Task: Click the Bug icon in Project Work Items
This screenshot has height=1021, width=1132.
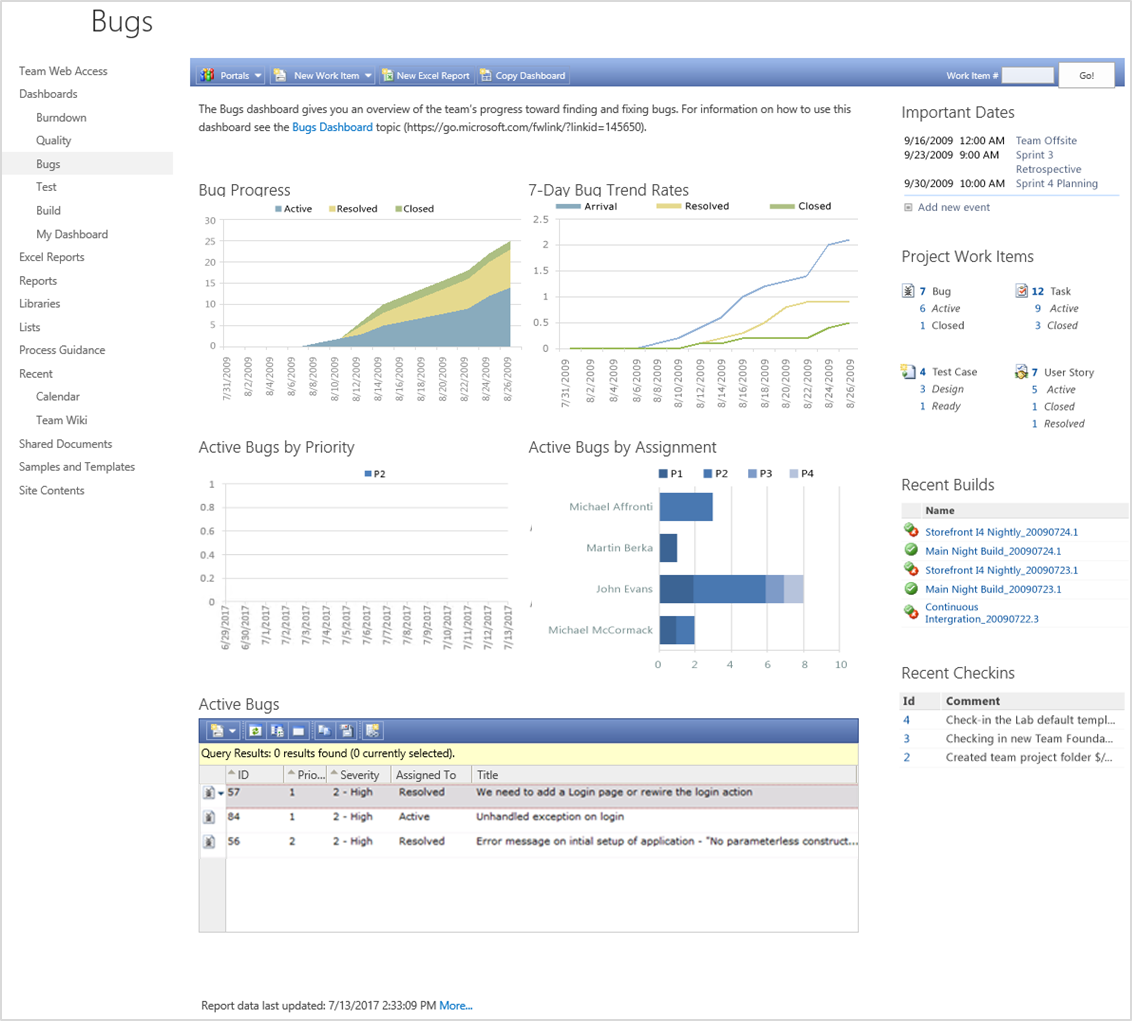Action: (909, 290)
